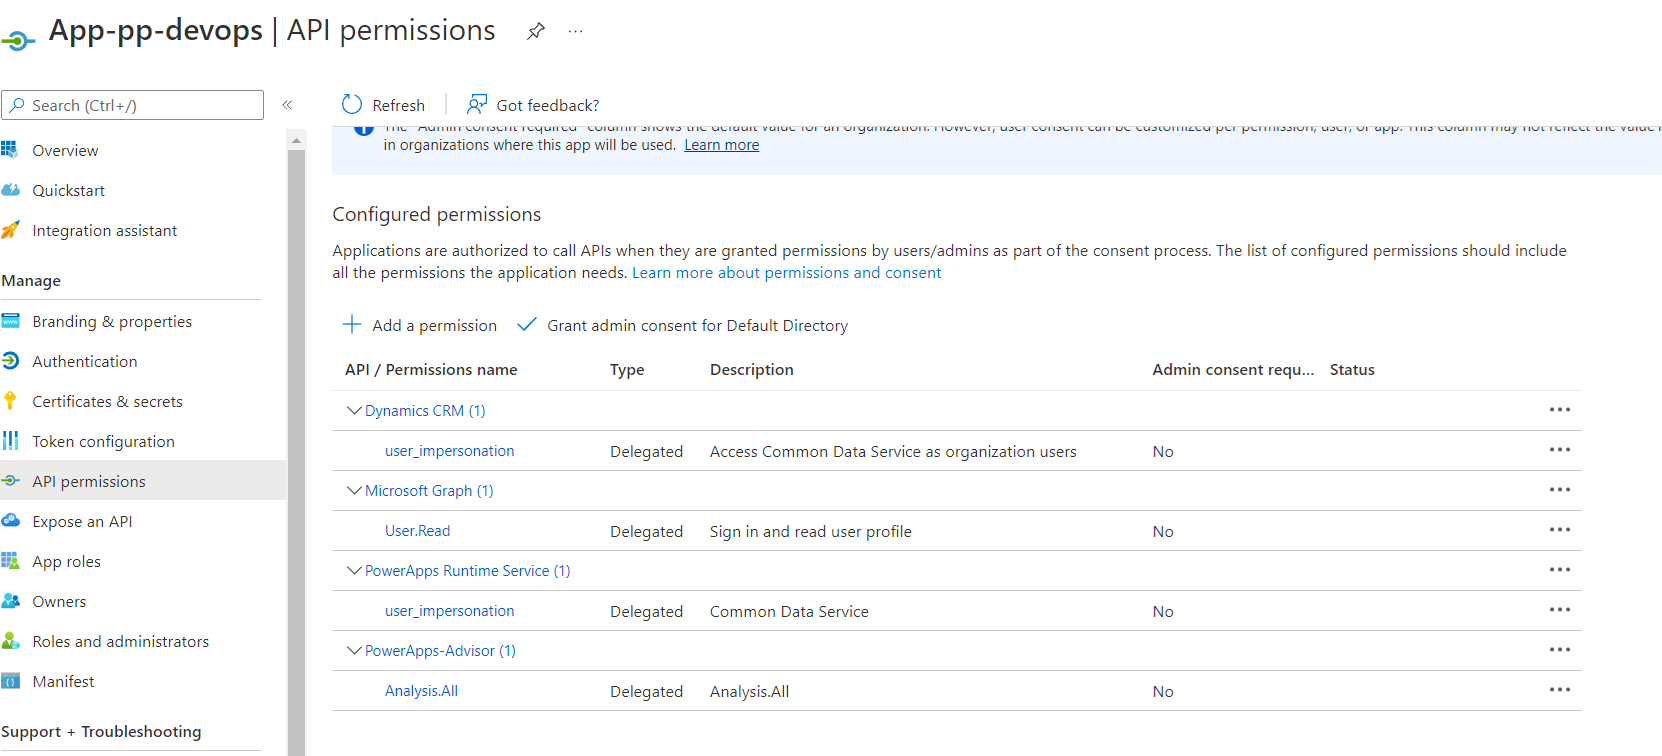Open ellipsis menu for User.Read row
The width and height of the screenshot is (1662, 756).
click(1559, 530)
